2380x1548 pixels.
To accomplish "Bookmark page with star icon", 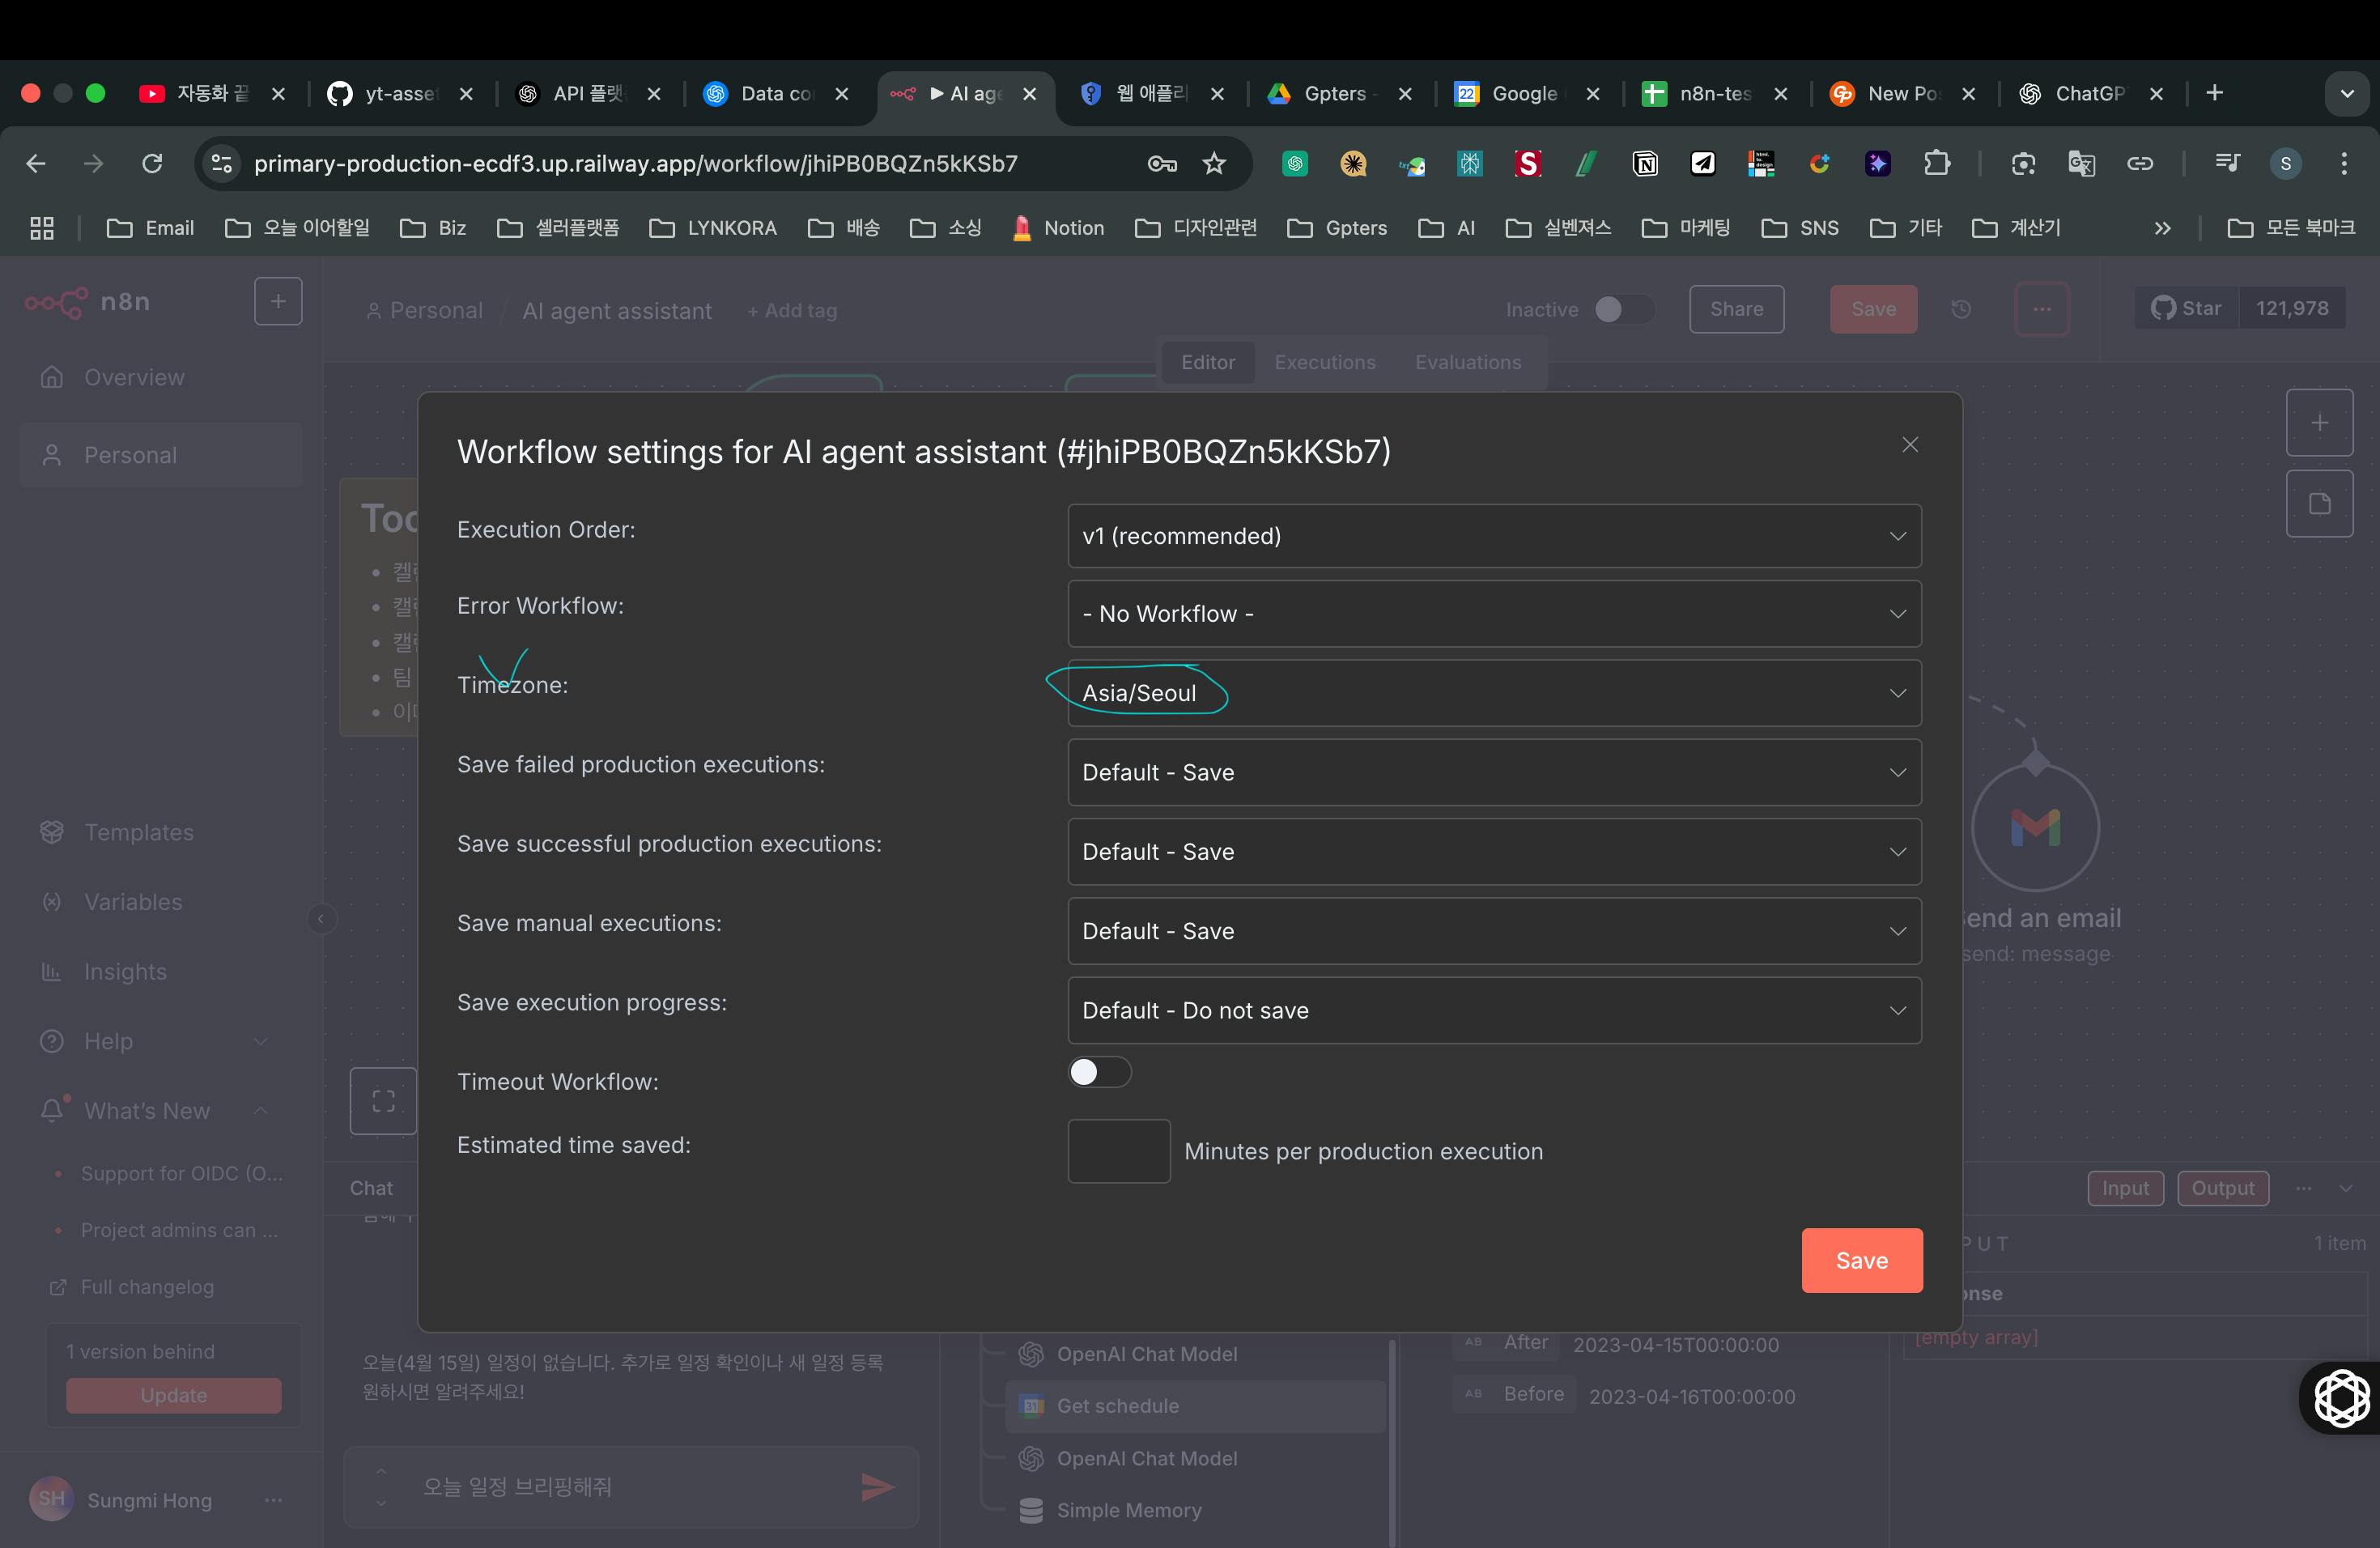I will [x=1214, y=164].
